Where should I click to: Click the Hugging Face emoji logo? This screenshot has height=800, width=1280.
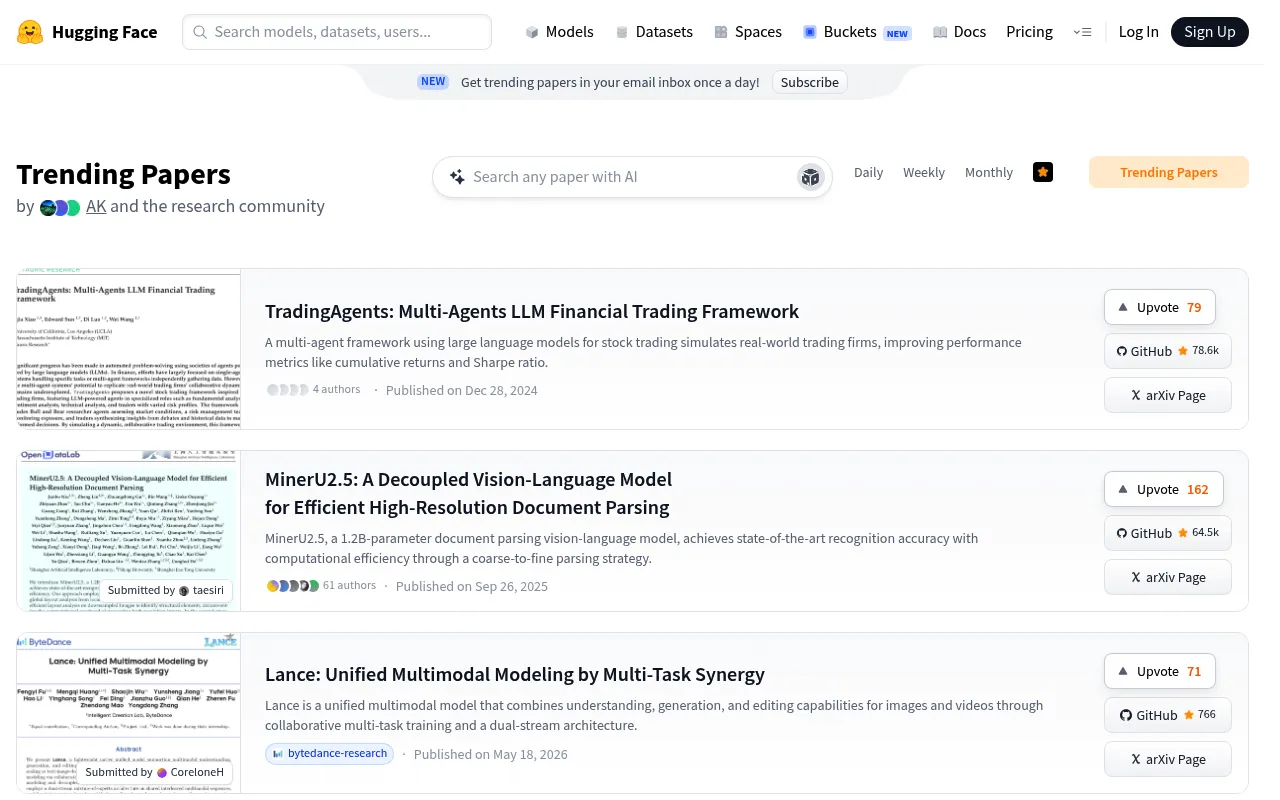pos(30,32)
